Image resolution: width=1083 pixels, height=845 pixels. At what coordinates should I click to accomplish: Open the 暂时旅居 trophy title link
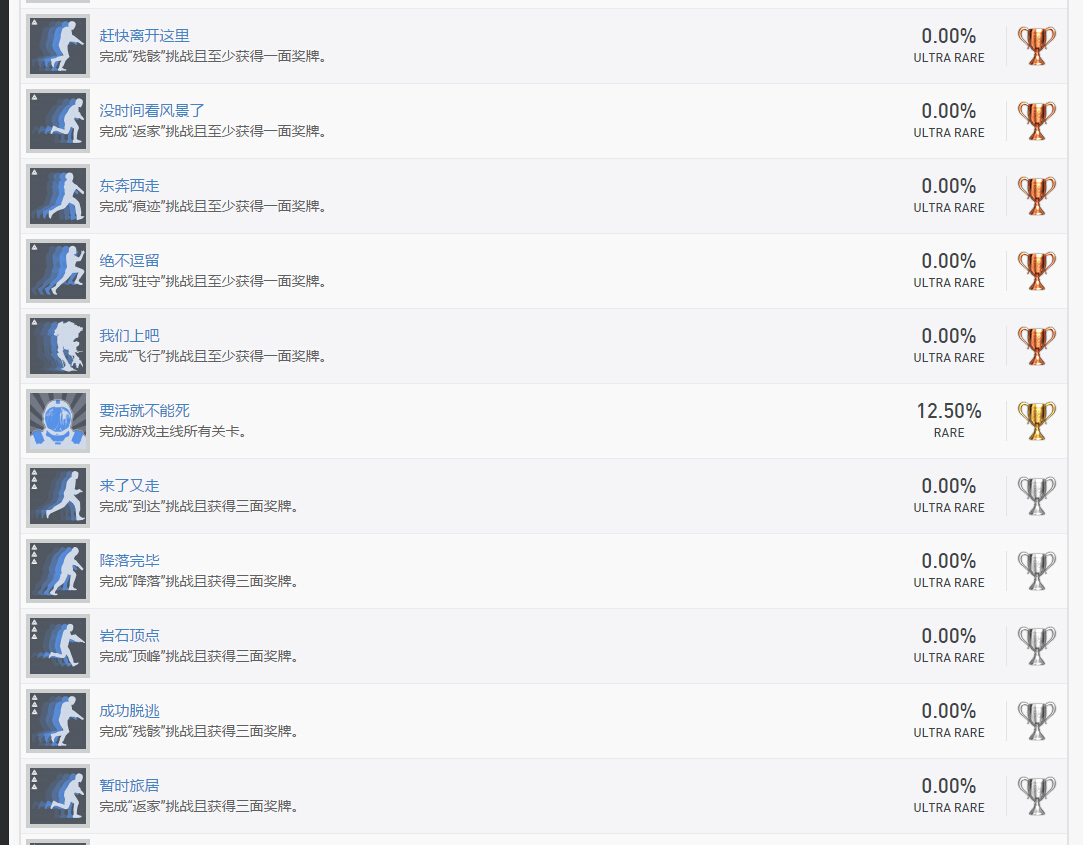129,786
